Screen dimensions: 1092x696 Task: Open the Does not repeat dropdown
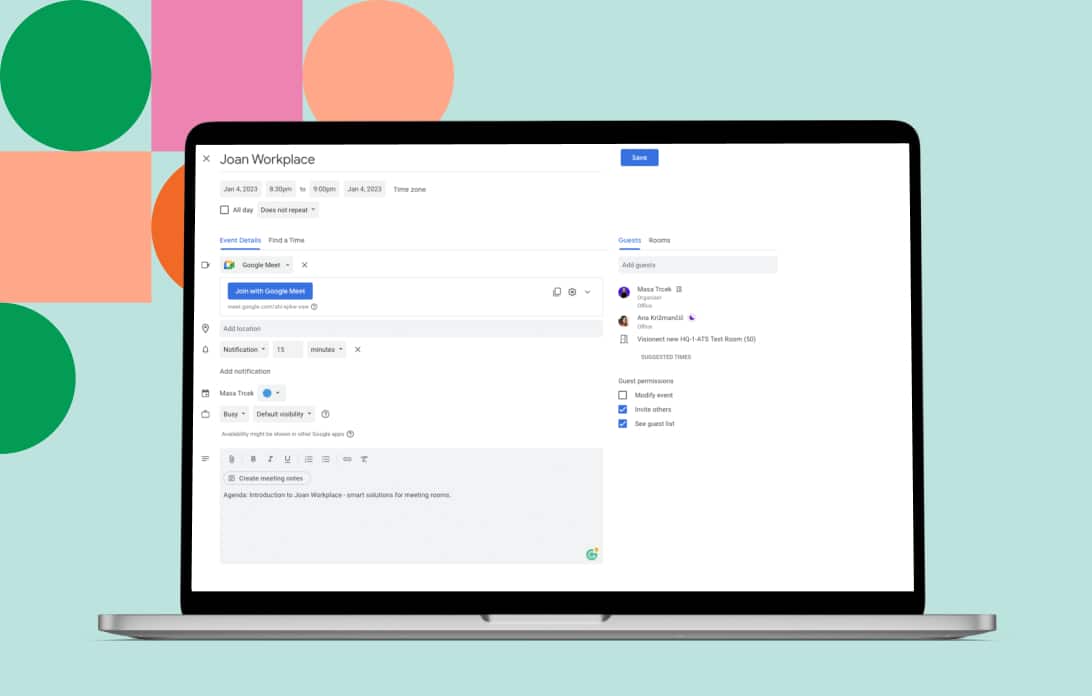click(x=287, y=210)
